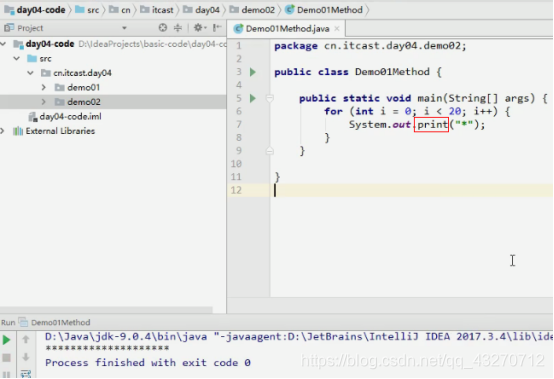This screenshot has width=554, height=379.
Task: Collapse the main method fold marker on line 5
Action: click(x=270, y=98)
